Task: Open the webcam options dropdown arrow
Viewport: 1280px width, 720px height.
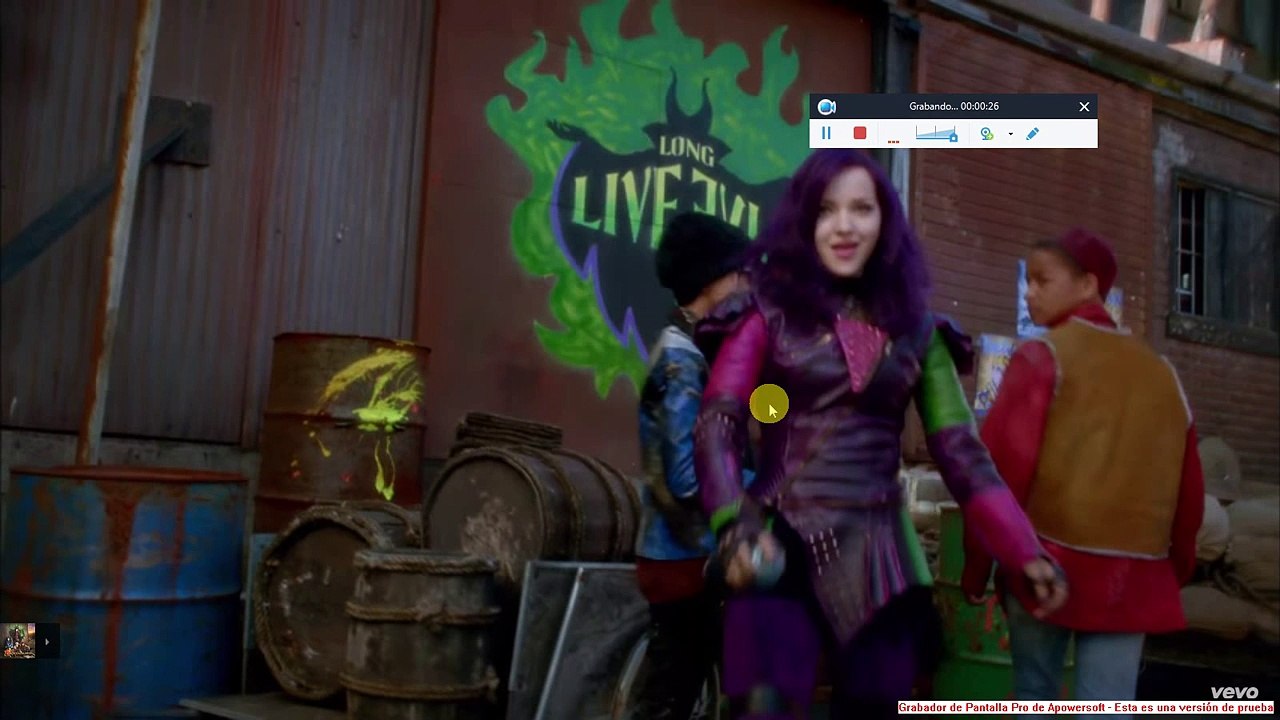Action: (1010, 134)
